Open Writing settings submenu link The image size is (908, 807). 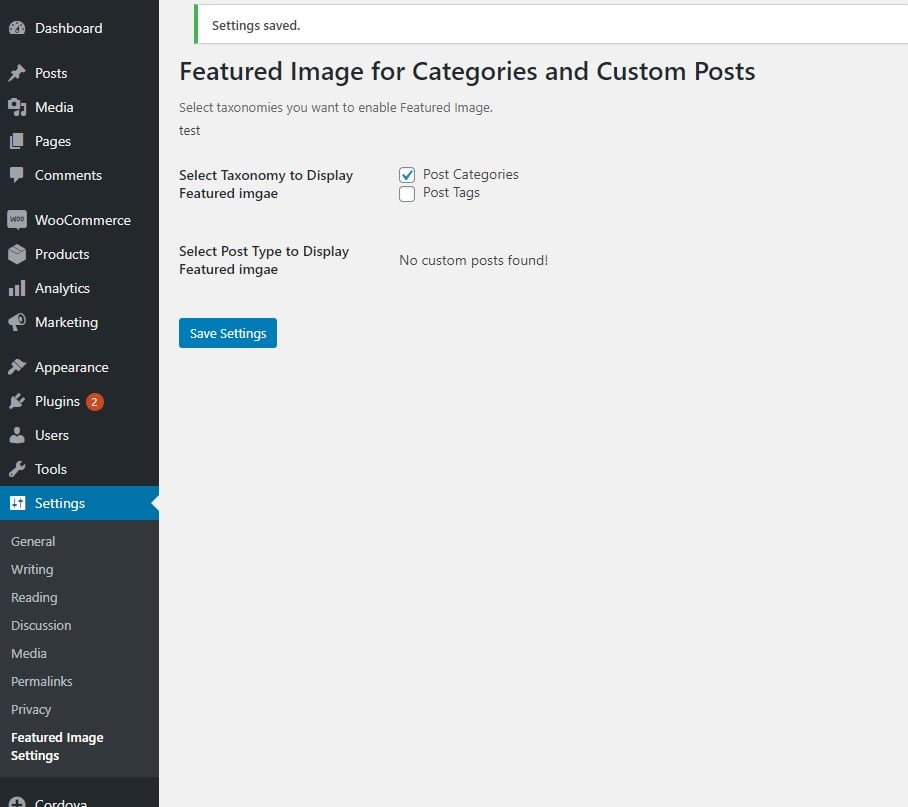click(x=32, y=570)
